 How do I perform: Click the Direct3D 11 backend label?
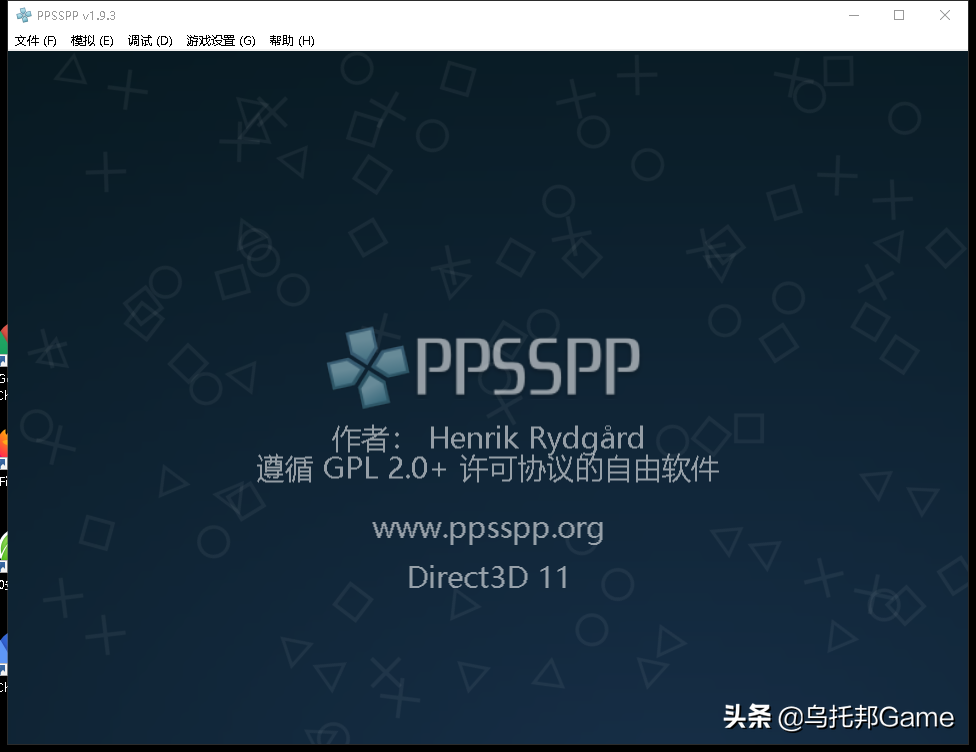488,577
